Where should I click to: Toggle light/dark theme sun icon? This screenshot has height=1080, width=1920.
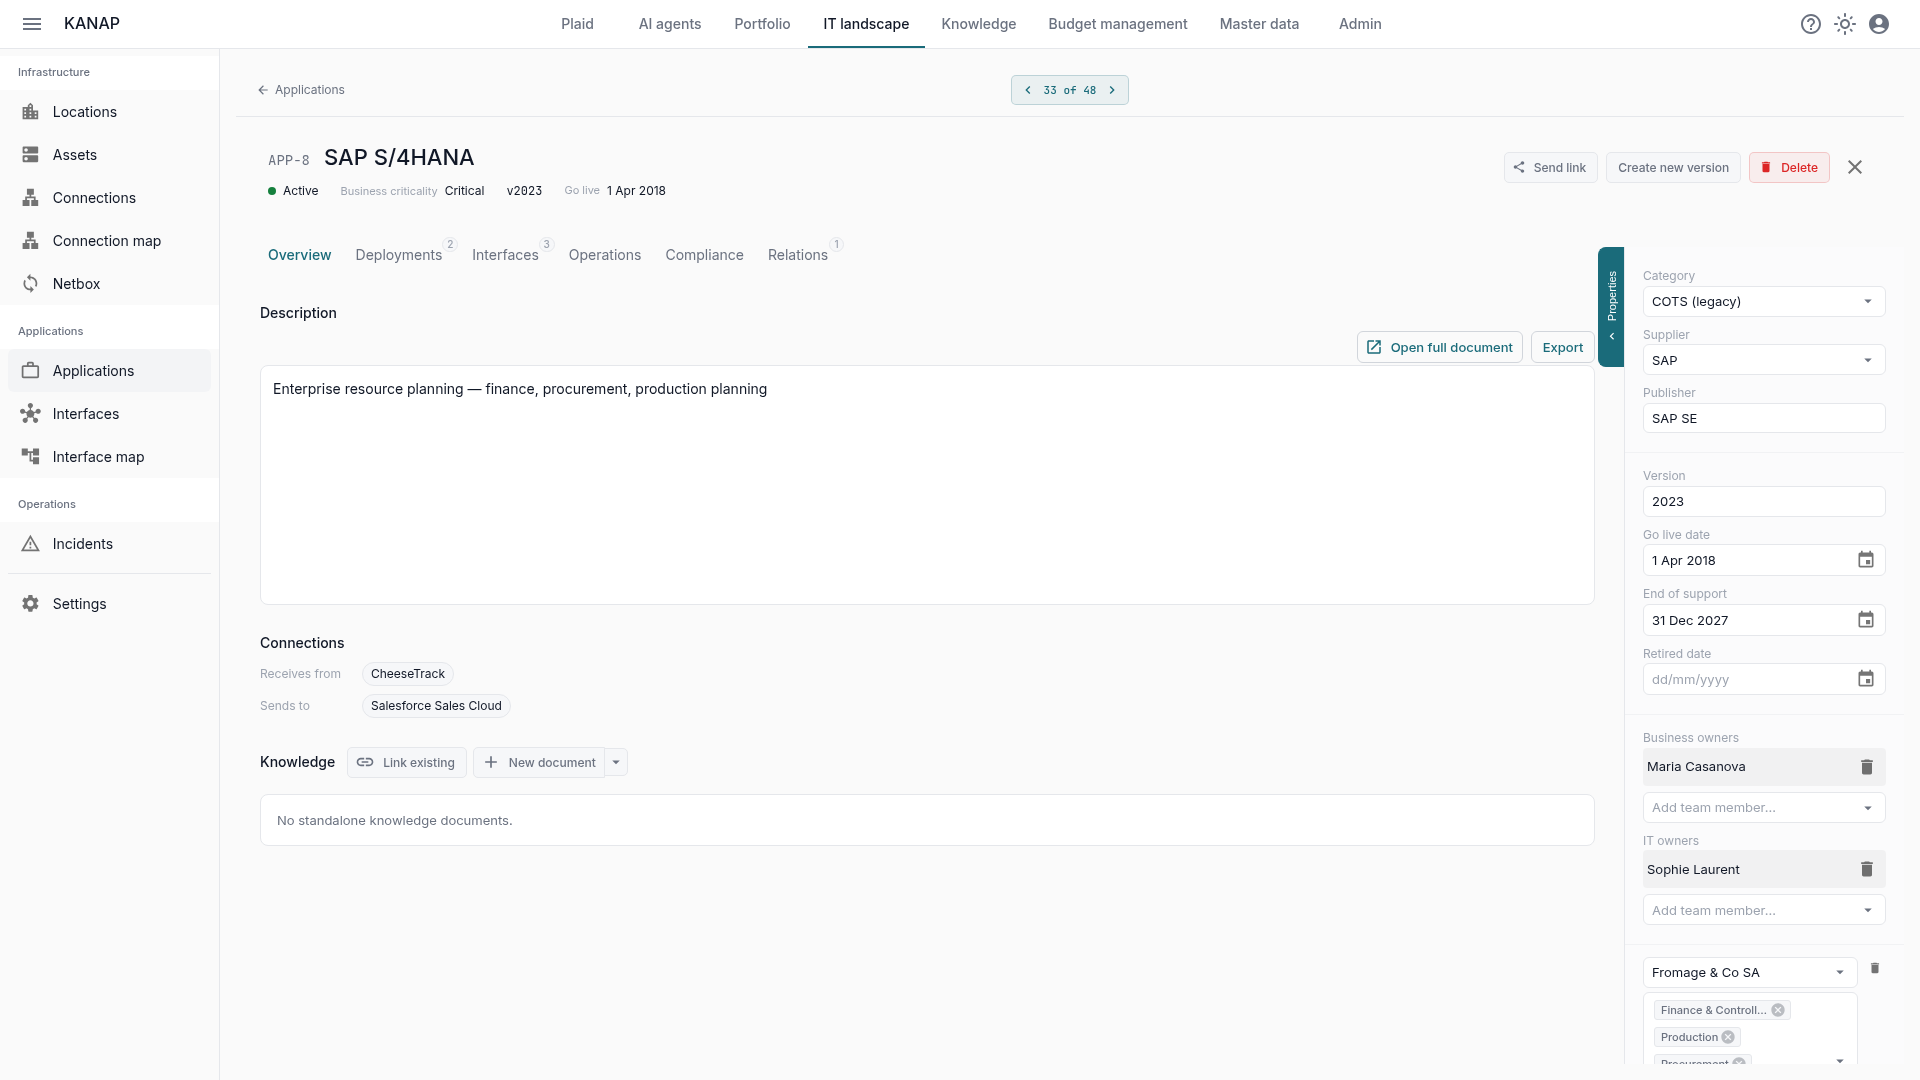[1845, 24]
